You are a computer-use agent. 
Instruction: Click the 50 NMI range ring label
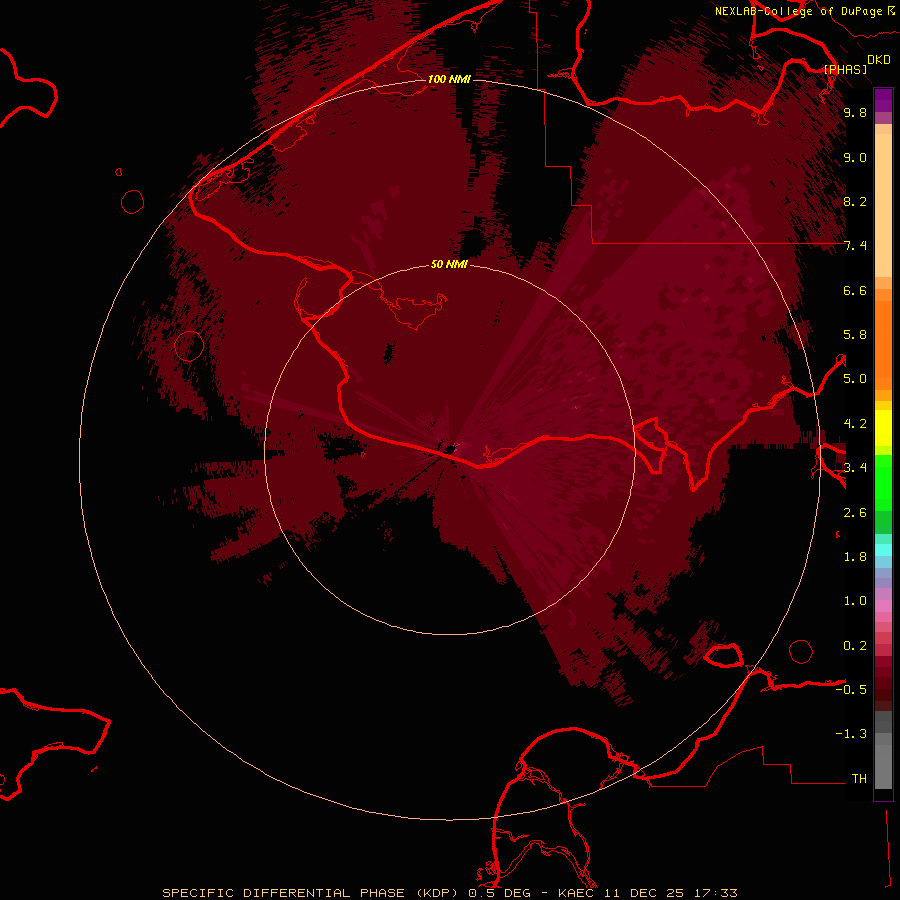(x=449, y=264)
